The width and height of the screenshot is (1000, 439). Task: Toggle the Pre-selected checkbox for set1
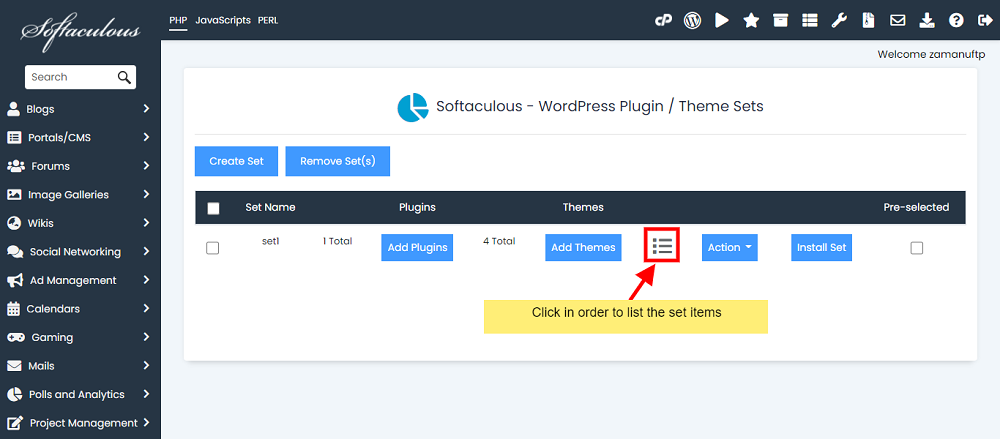pos(916,248)
